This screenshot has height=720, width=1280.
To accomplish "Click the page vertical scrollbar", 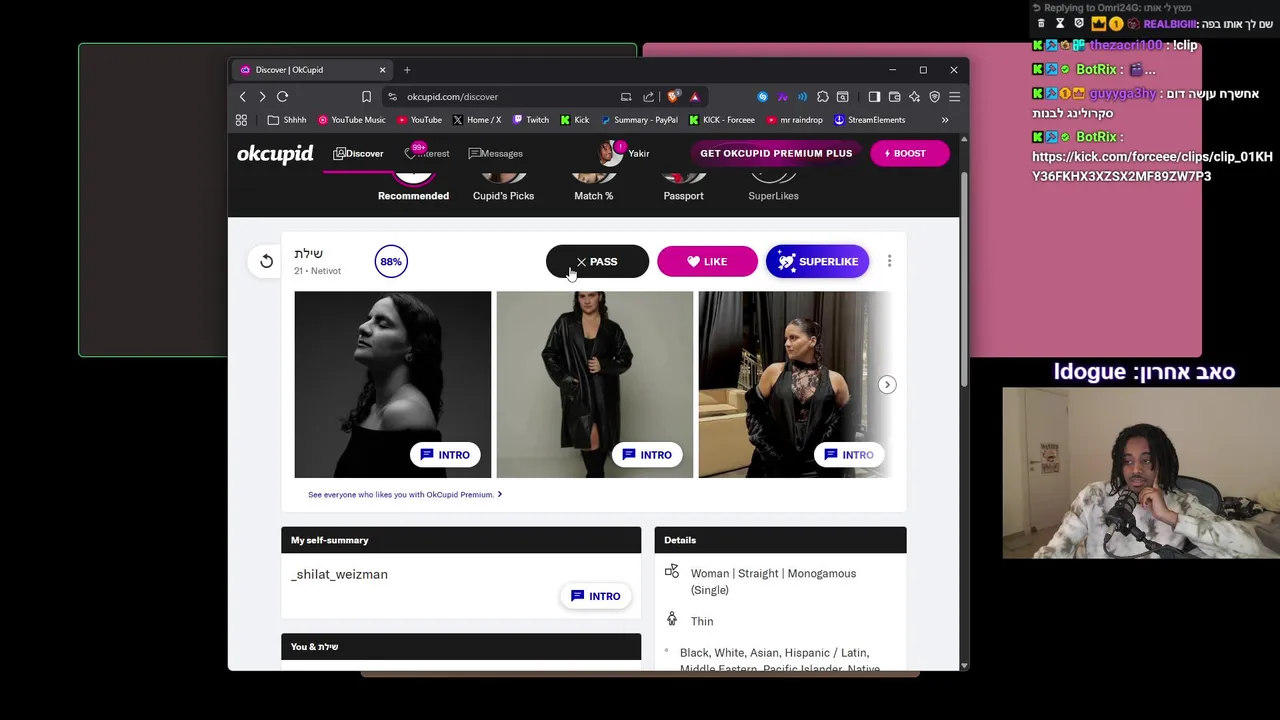I will coord(964,280).
